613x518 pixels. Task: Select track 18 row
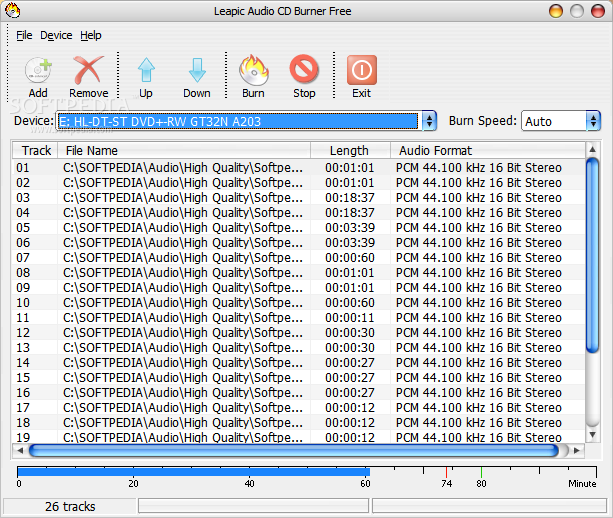[x=299, y=423]
